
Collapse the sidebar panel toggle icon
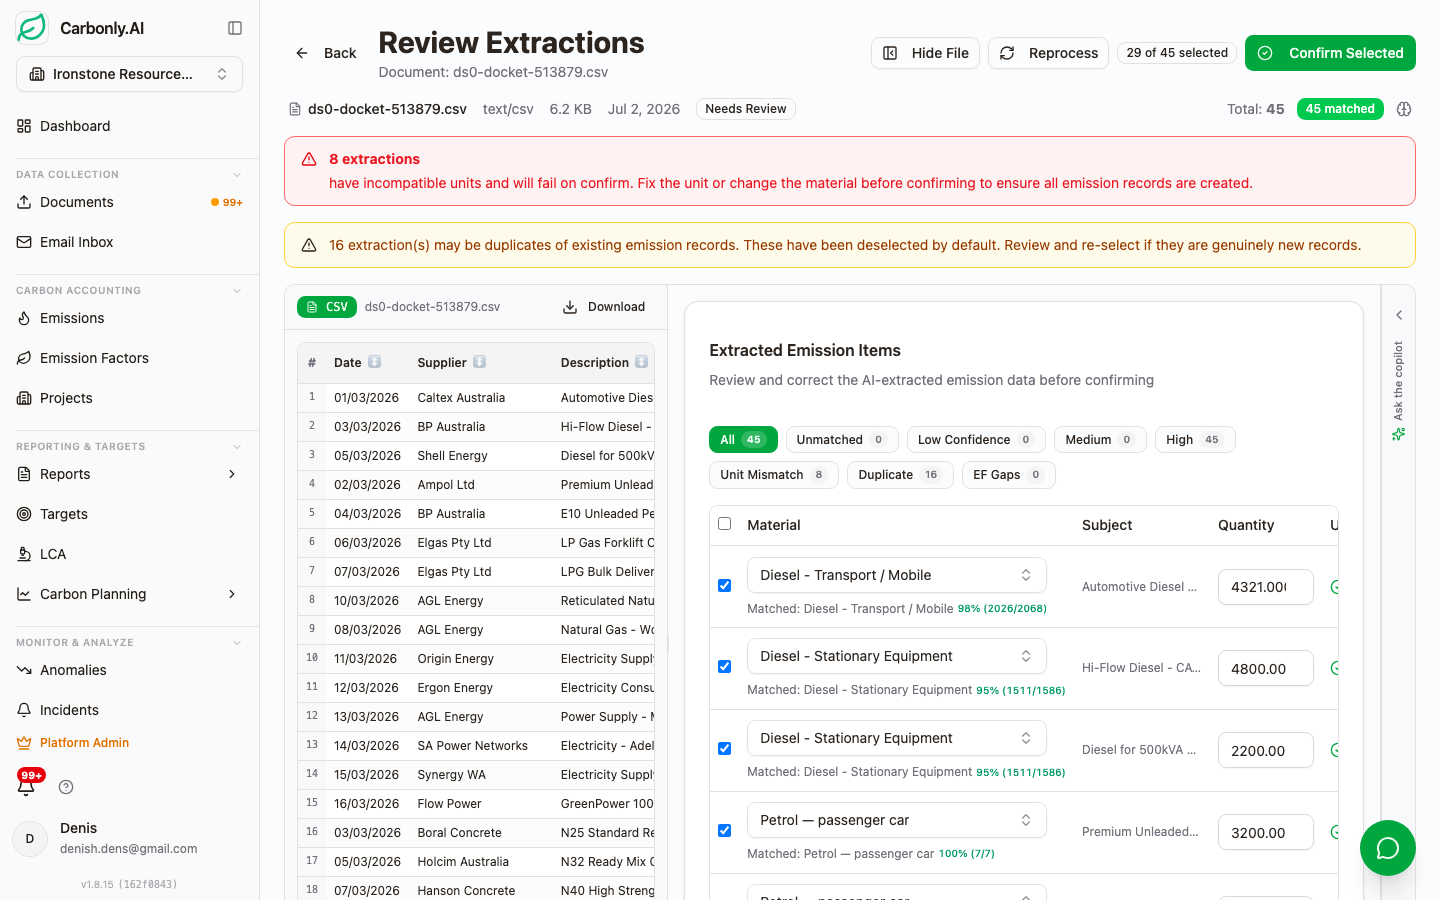tap(235, 28)
